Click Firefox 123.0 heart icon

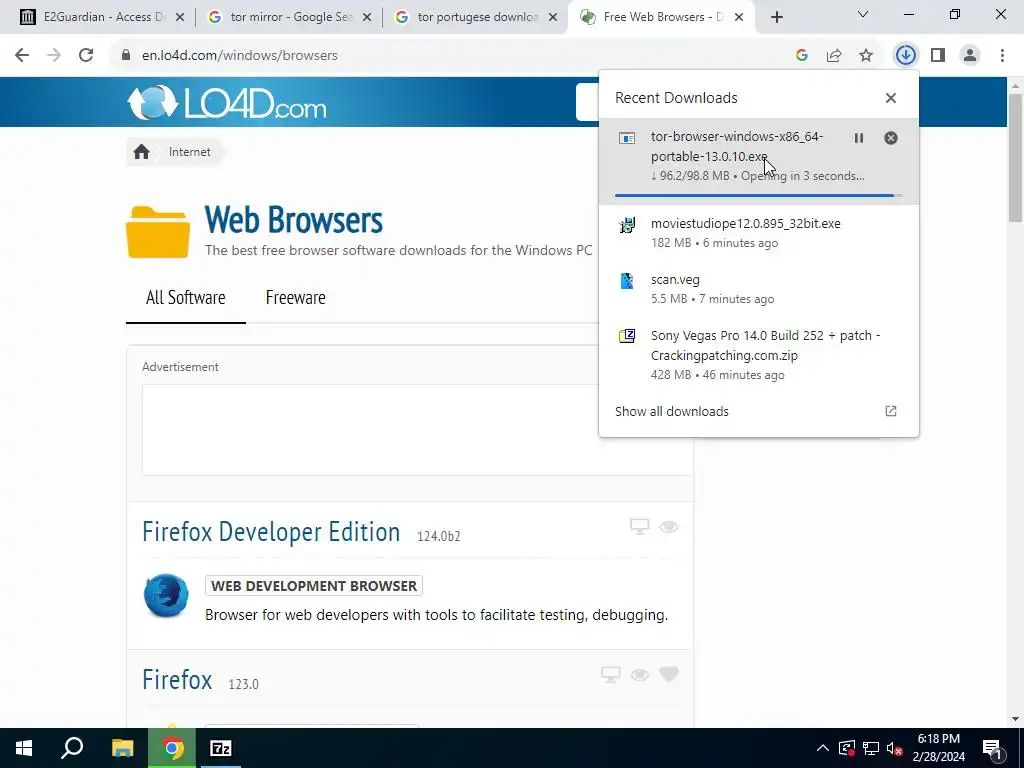pyautogui.click(x=669, y=674)
